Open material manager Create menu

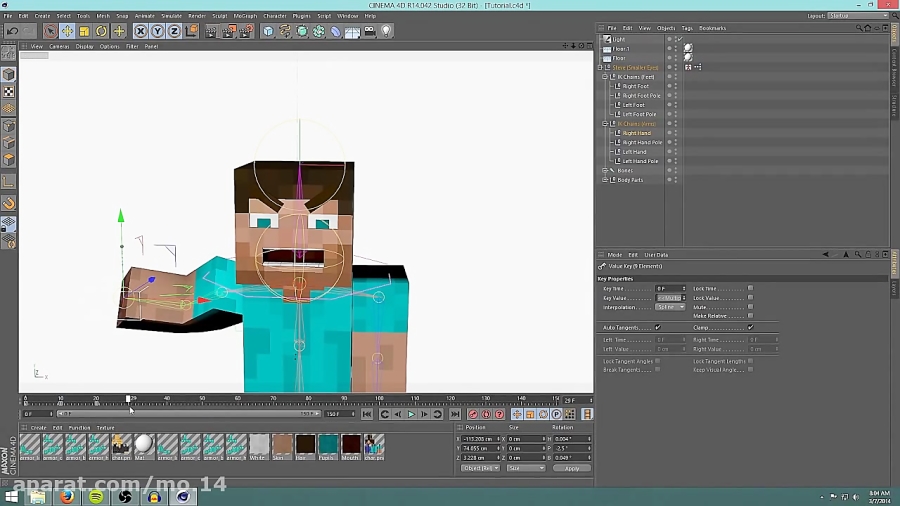point(38,428)
